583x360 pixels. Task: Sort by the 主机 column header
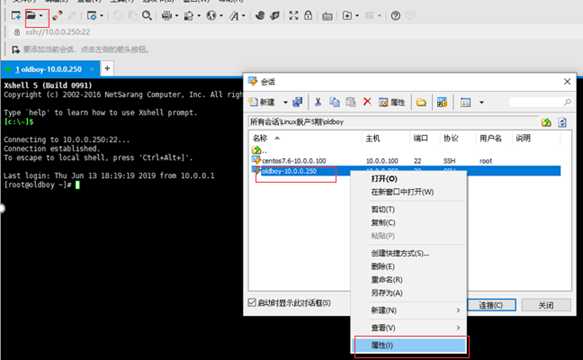(x=386, y=138)
